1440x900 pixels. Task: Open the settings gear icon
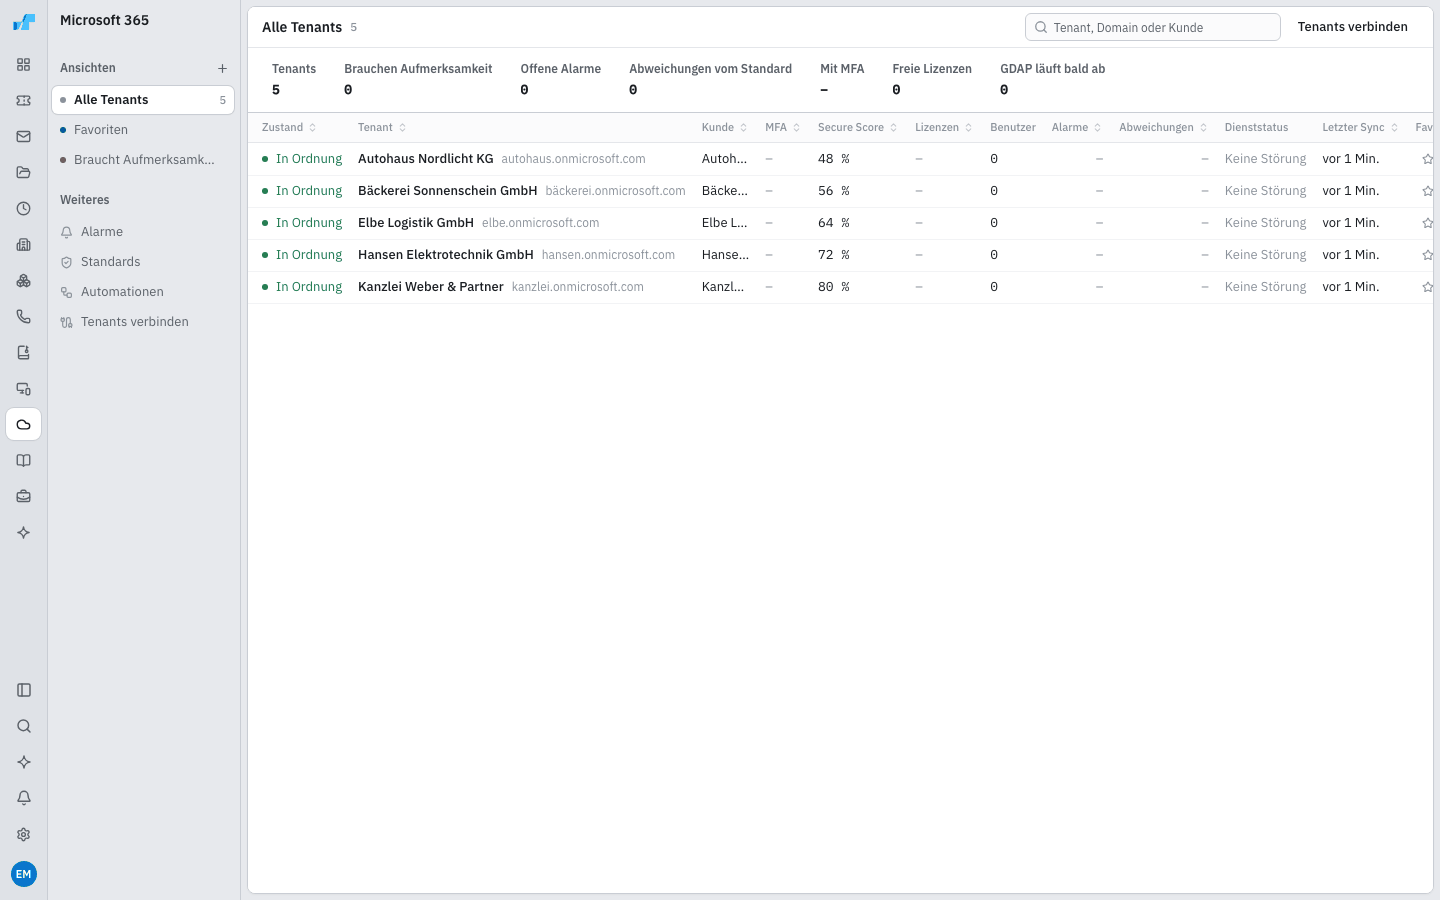coord(24,834)
